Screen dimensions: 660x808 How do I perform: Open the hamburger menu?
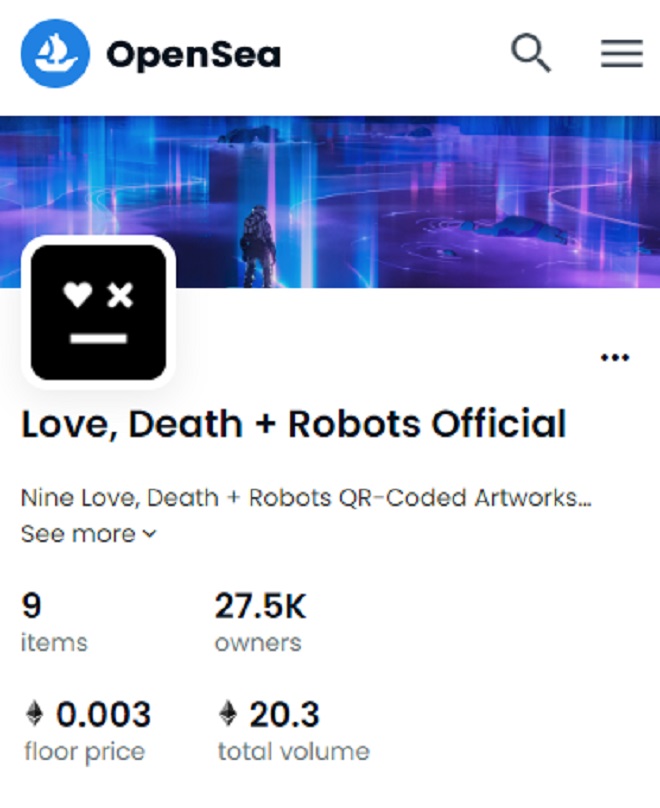click(x=621, y=53)
